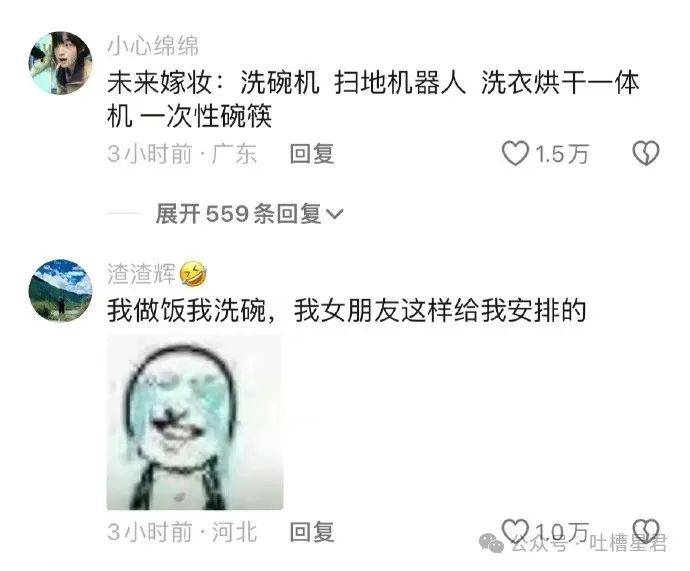Open username 小心绵绵
690x571 pixels.
click(x=153, y=46)
